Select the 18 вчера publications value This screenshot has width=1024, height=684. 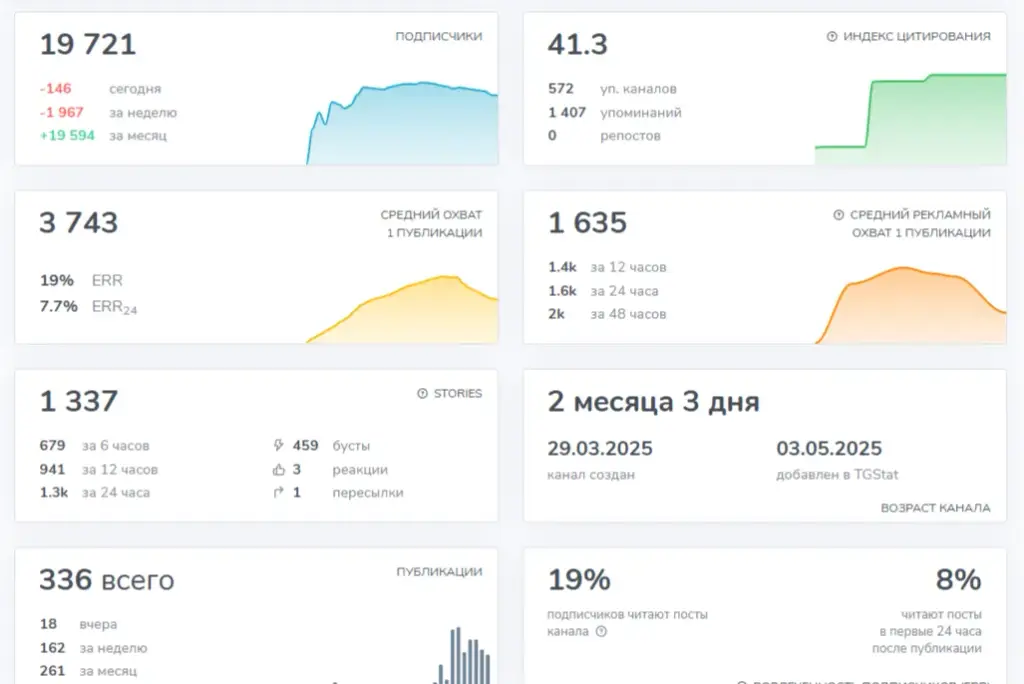(x=48, y=624)
